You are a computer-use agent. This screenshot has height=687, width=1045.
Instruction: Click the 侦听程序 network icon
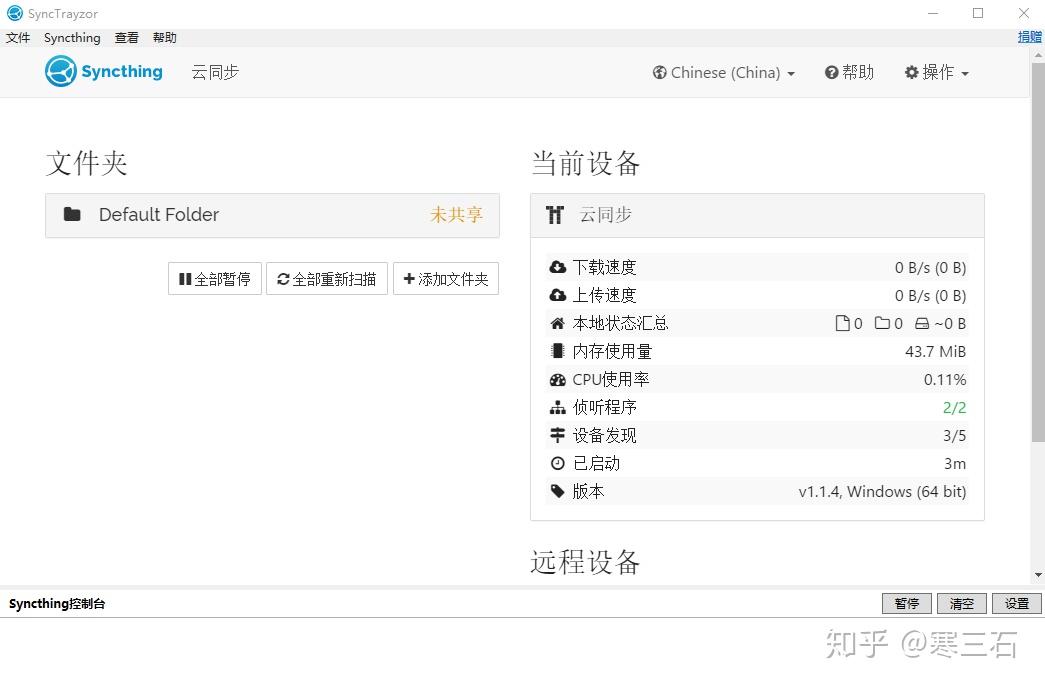click(557, 407)
